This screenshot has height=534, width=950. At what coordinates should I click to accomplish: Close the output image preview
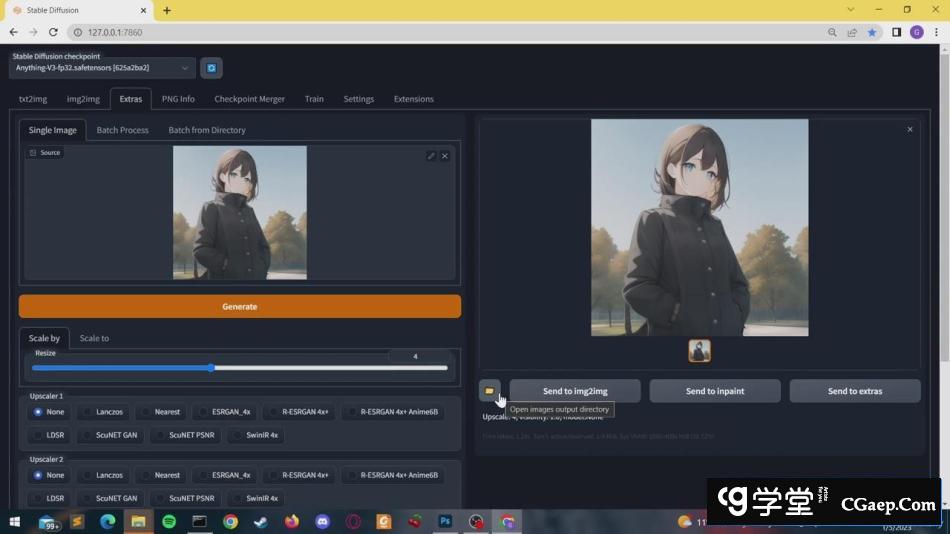[909, 129]
